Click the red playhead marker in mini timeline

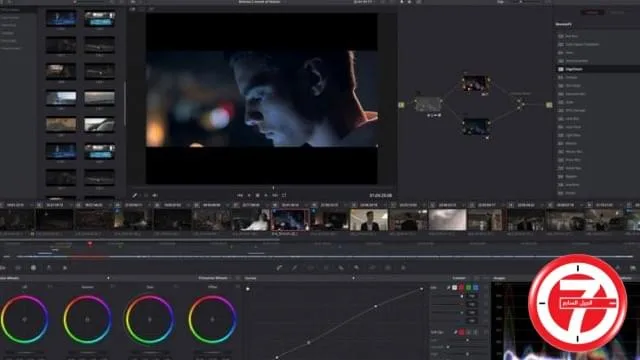90,244
